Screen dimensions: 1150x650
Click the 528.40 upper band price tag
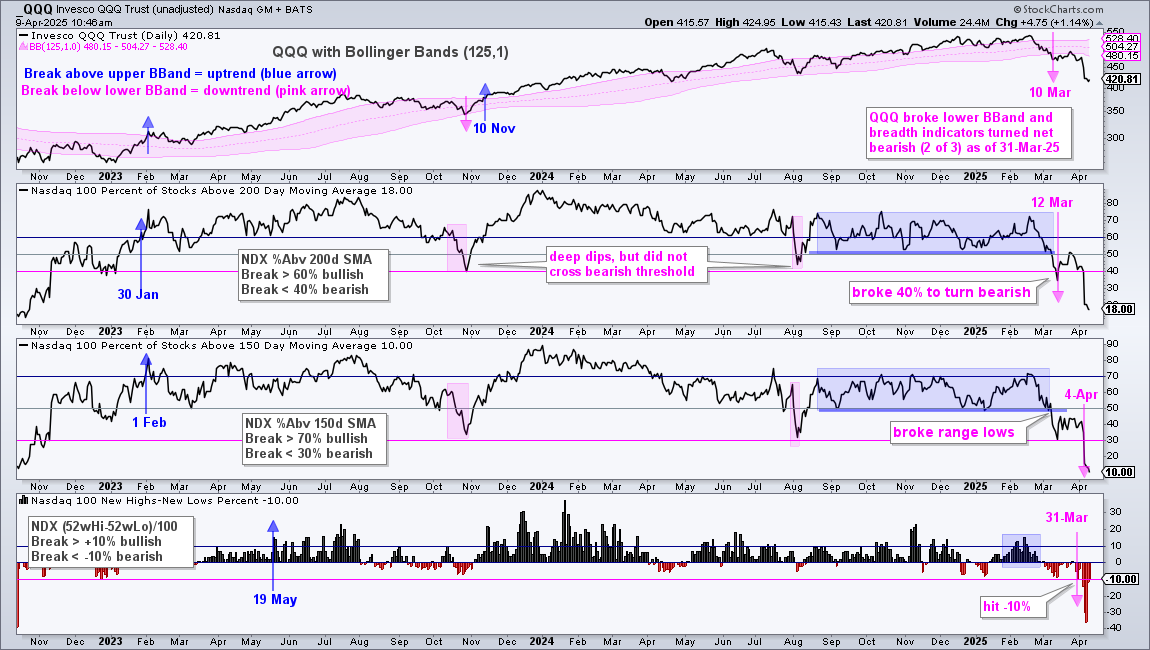pos(1122,38)
